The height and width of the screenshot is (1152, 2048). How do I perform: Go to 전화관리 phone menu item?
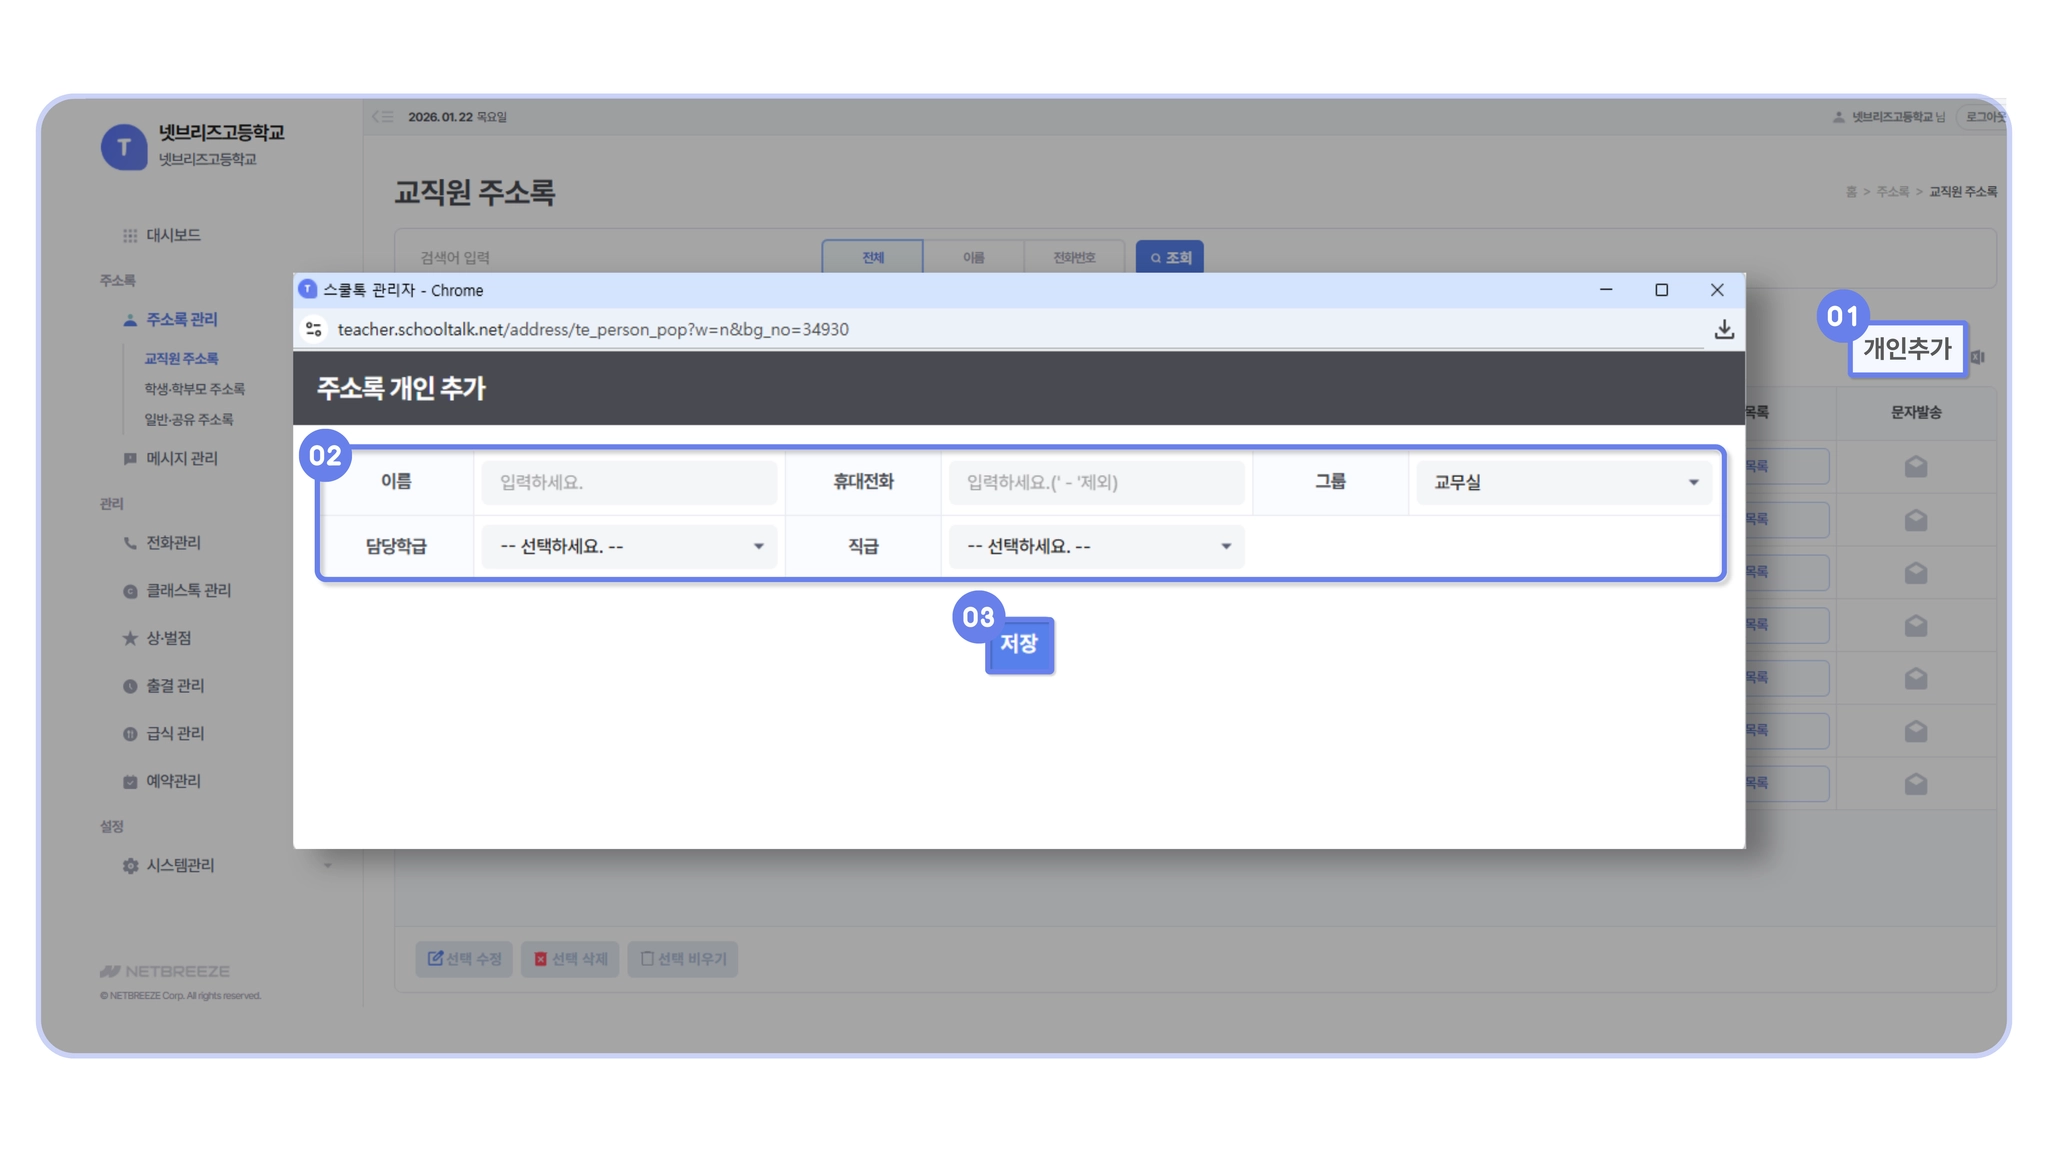173,543
